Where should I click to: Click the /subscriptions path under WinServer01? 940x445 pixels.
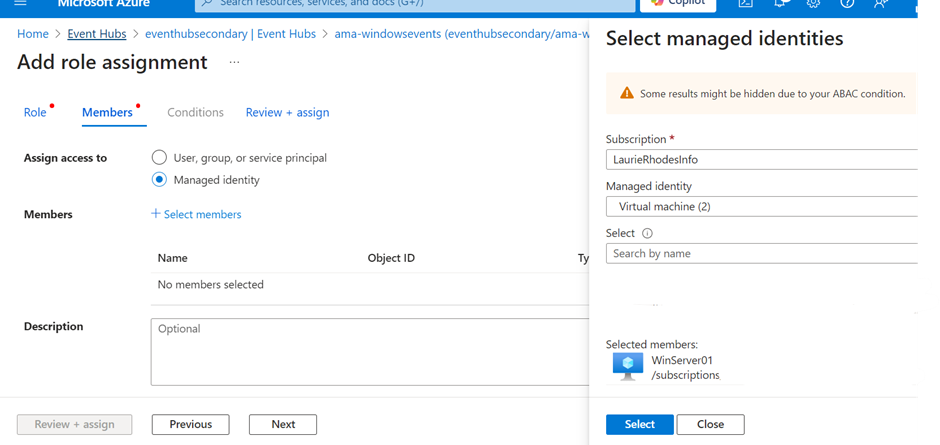pyautogui.click(x=686, y=375)
